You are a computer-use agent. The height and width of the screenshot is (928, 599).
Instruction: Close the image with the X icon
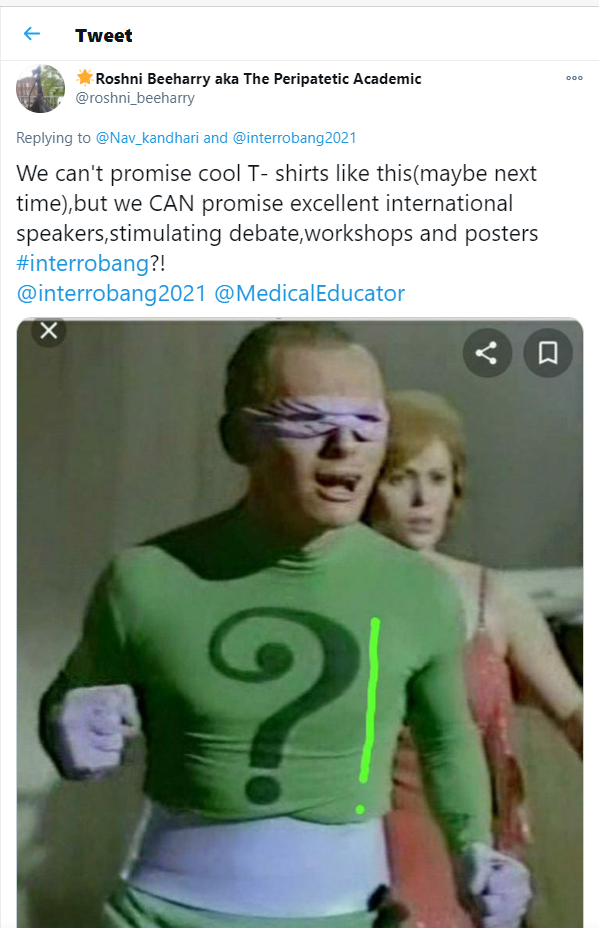click(49, 330)
